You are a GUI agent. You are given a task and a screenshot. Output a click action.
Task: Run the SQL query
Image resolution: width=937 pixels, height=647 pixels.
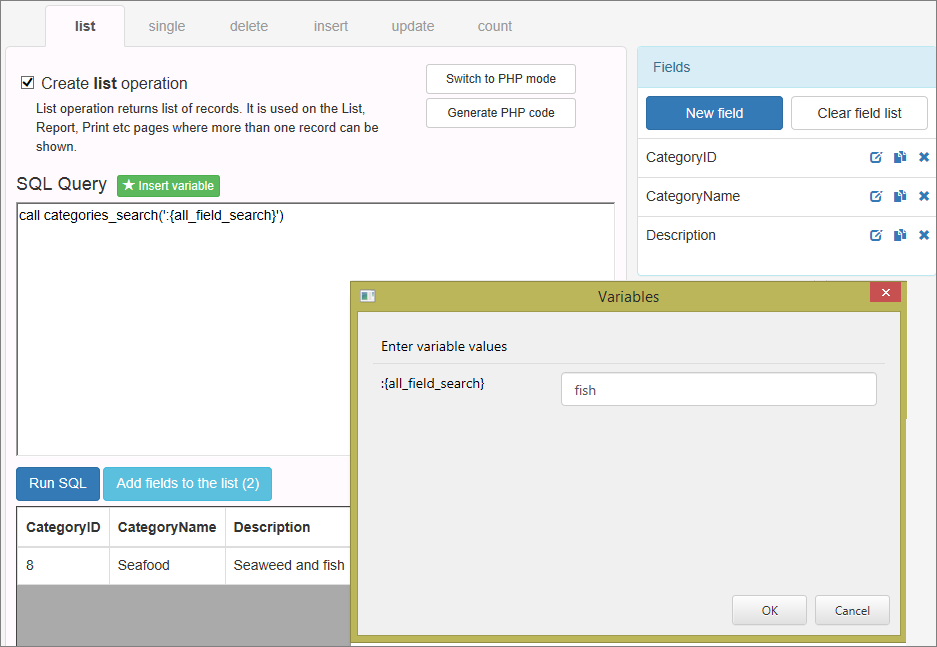(x=57, y=483)
